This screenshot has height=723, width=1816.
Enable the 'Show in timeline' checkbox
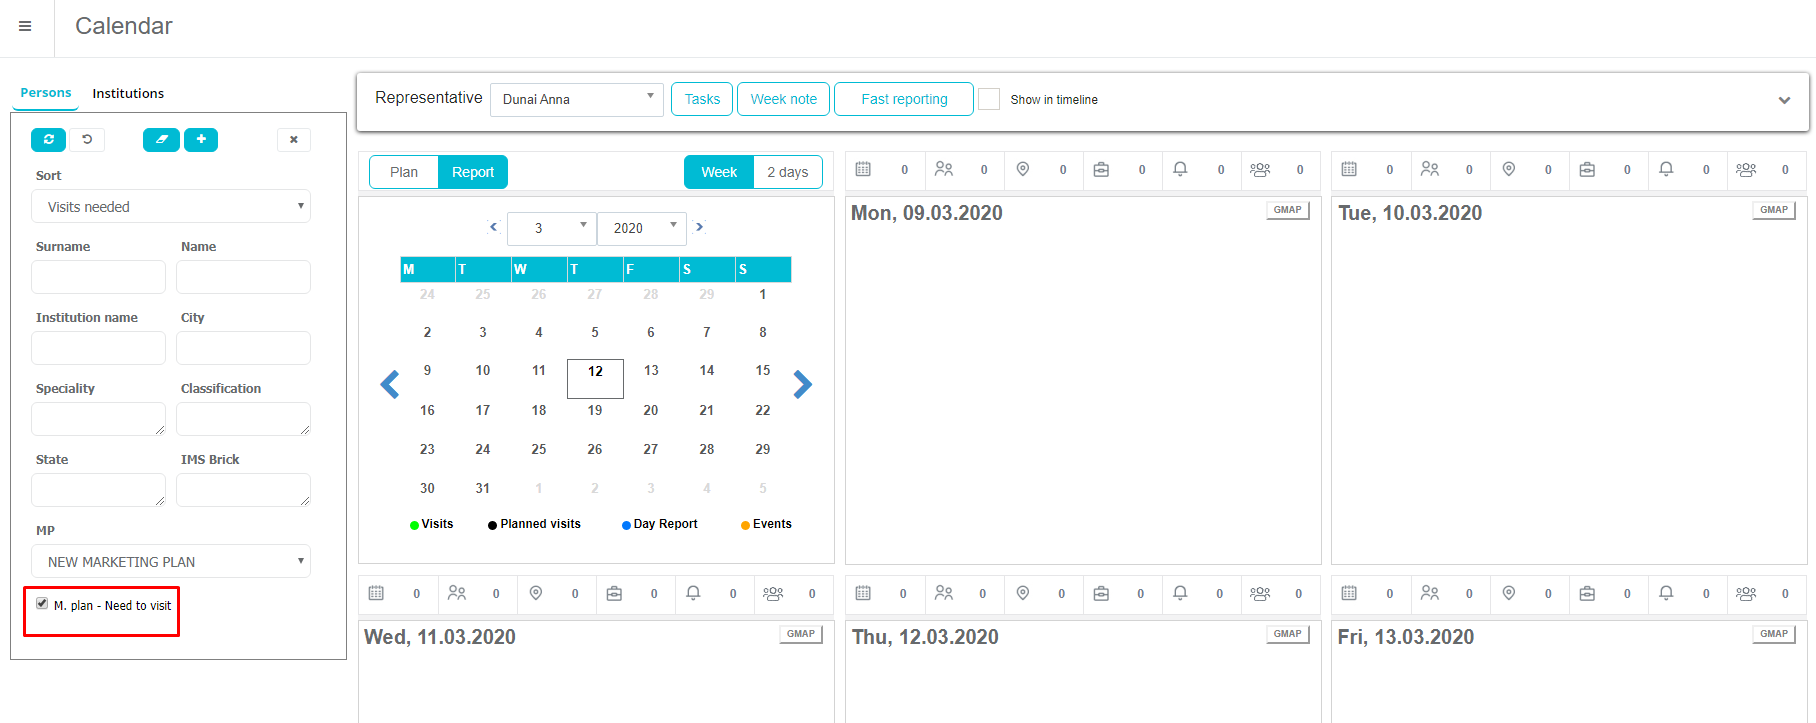[989, 99]
